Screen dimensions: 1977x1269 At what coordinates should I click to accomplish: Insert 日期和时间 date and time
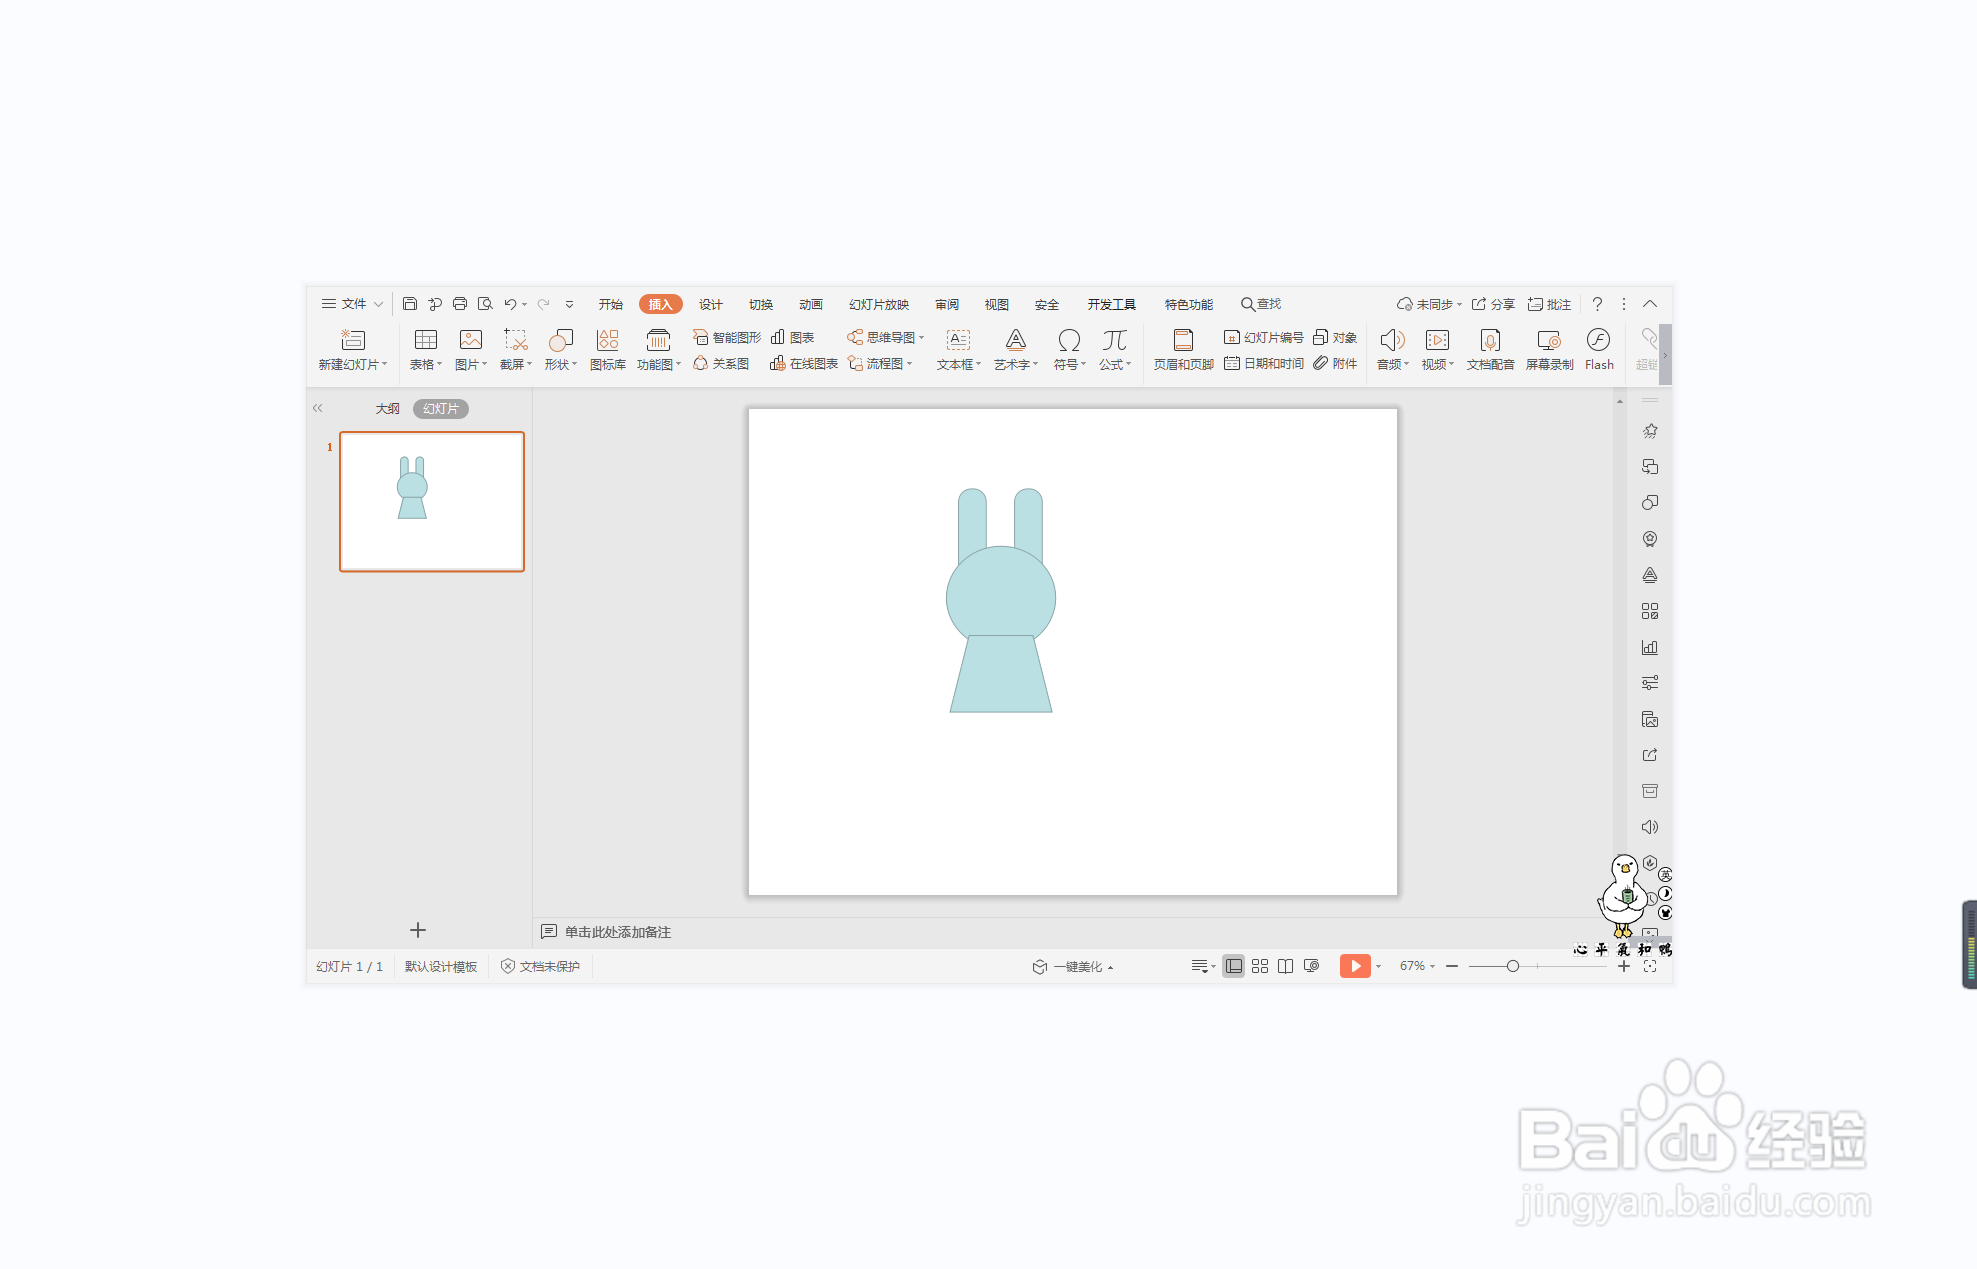pyautogui.click(x=1264, y=364)
